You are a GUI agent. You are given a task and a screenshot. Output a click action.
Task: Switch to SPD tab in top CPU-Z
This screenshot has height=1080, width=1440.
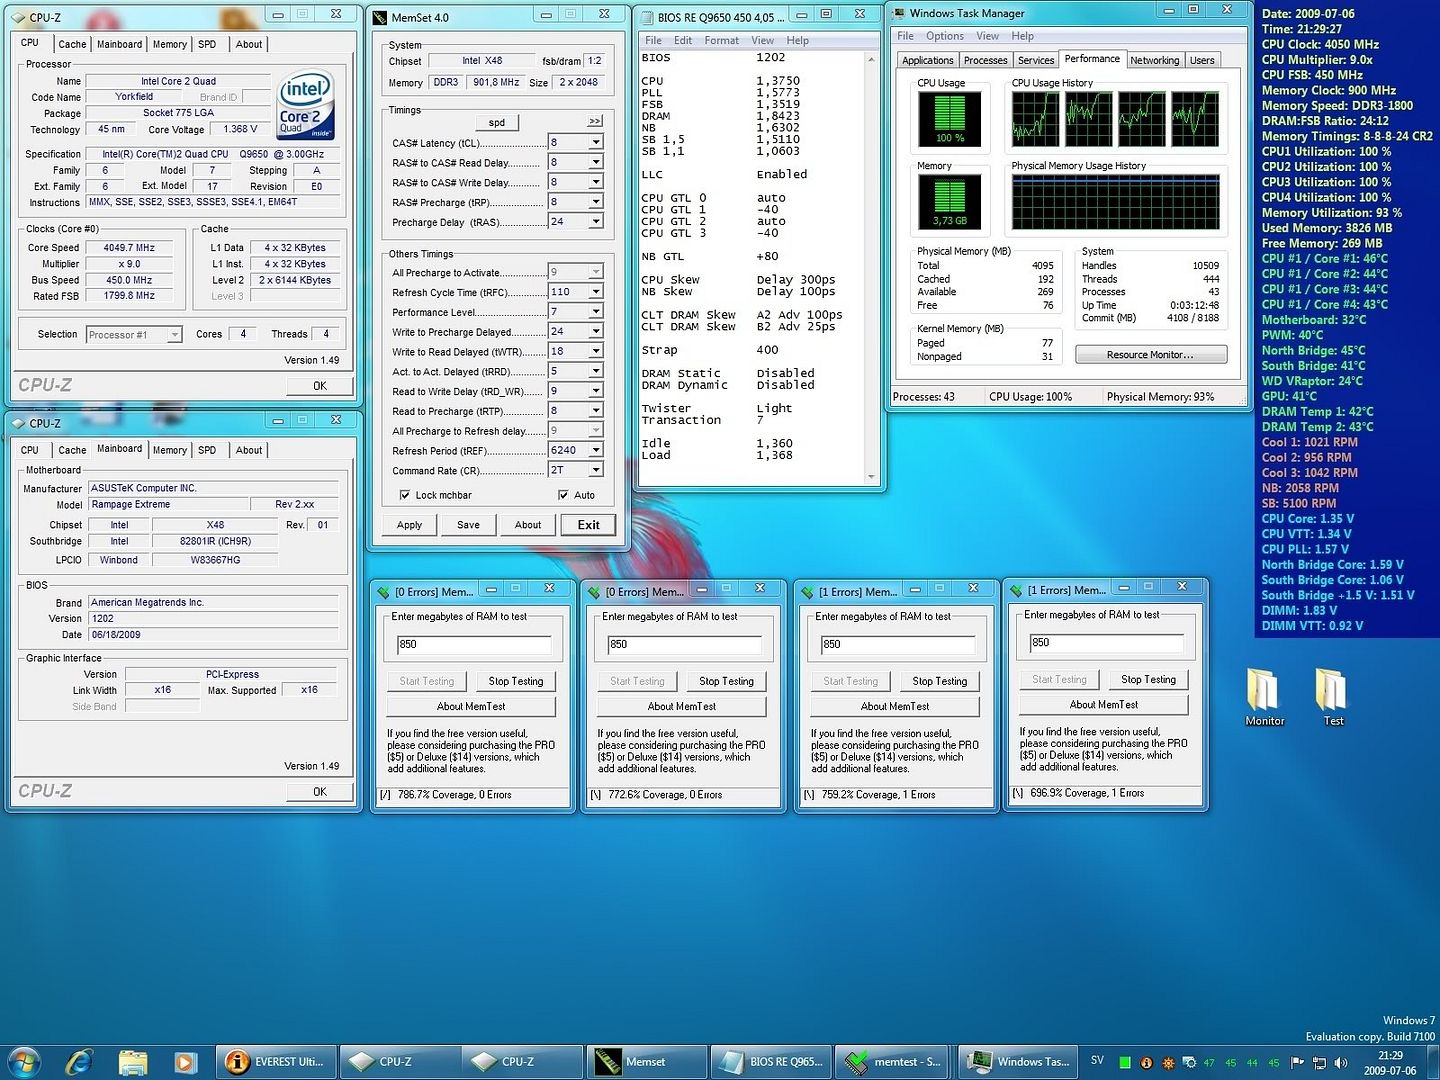pyautogui.click(x=207, y=44)
